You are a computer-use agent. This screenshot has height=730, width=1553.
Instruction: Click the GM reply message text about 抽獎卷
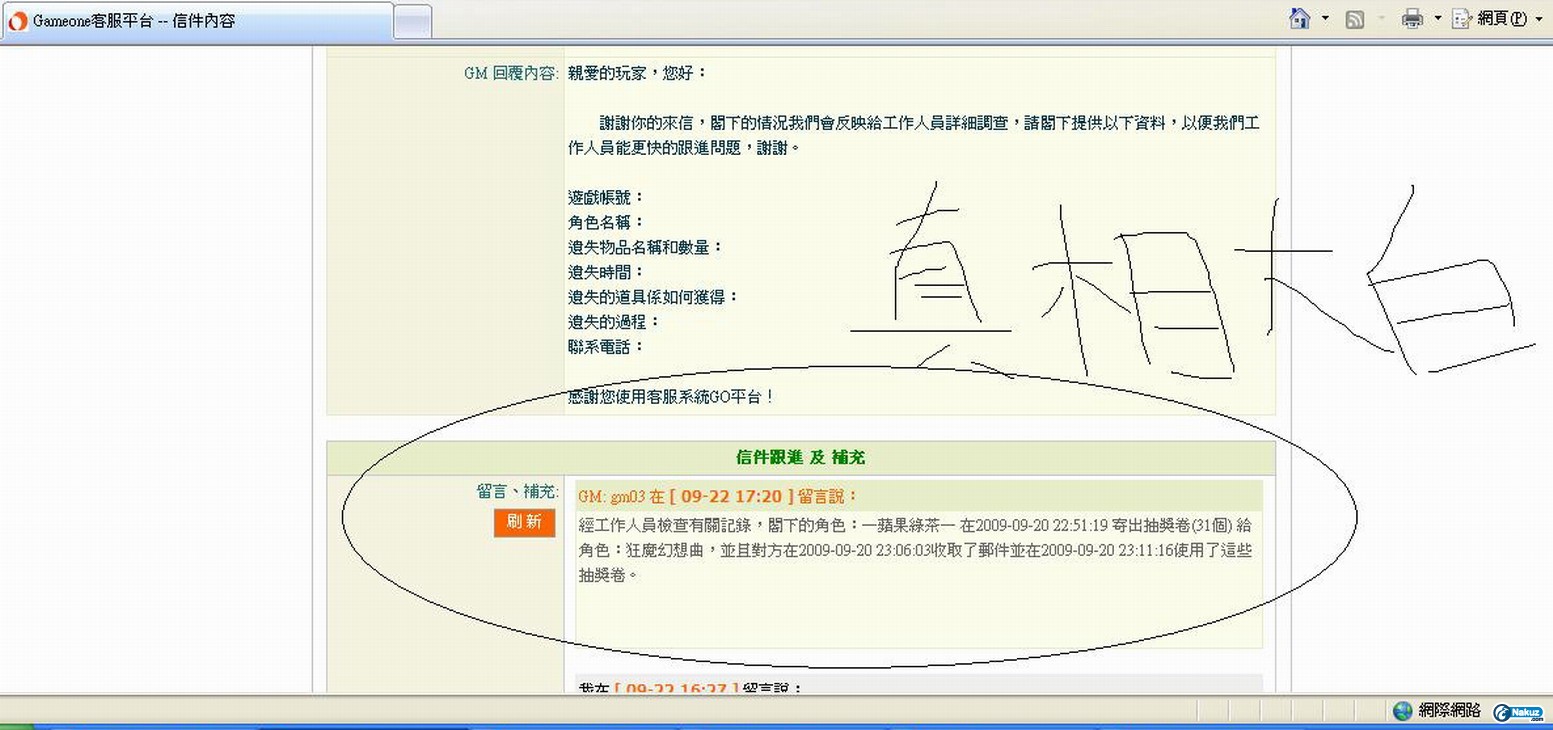coord(915,550)
